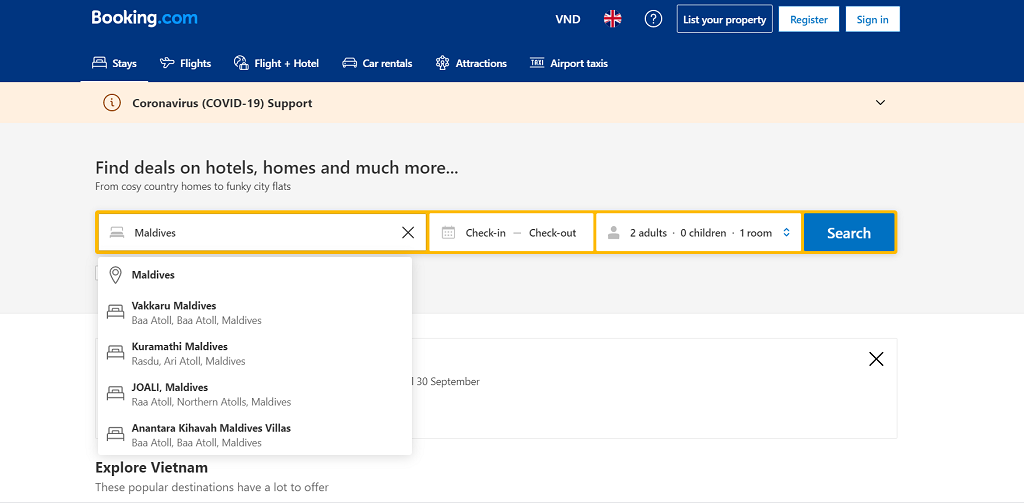This screenshot has width=1024, height=504.
Task: Click the Booking.com logo
Action: (144, 18)
